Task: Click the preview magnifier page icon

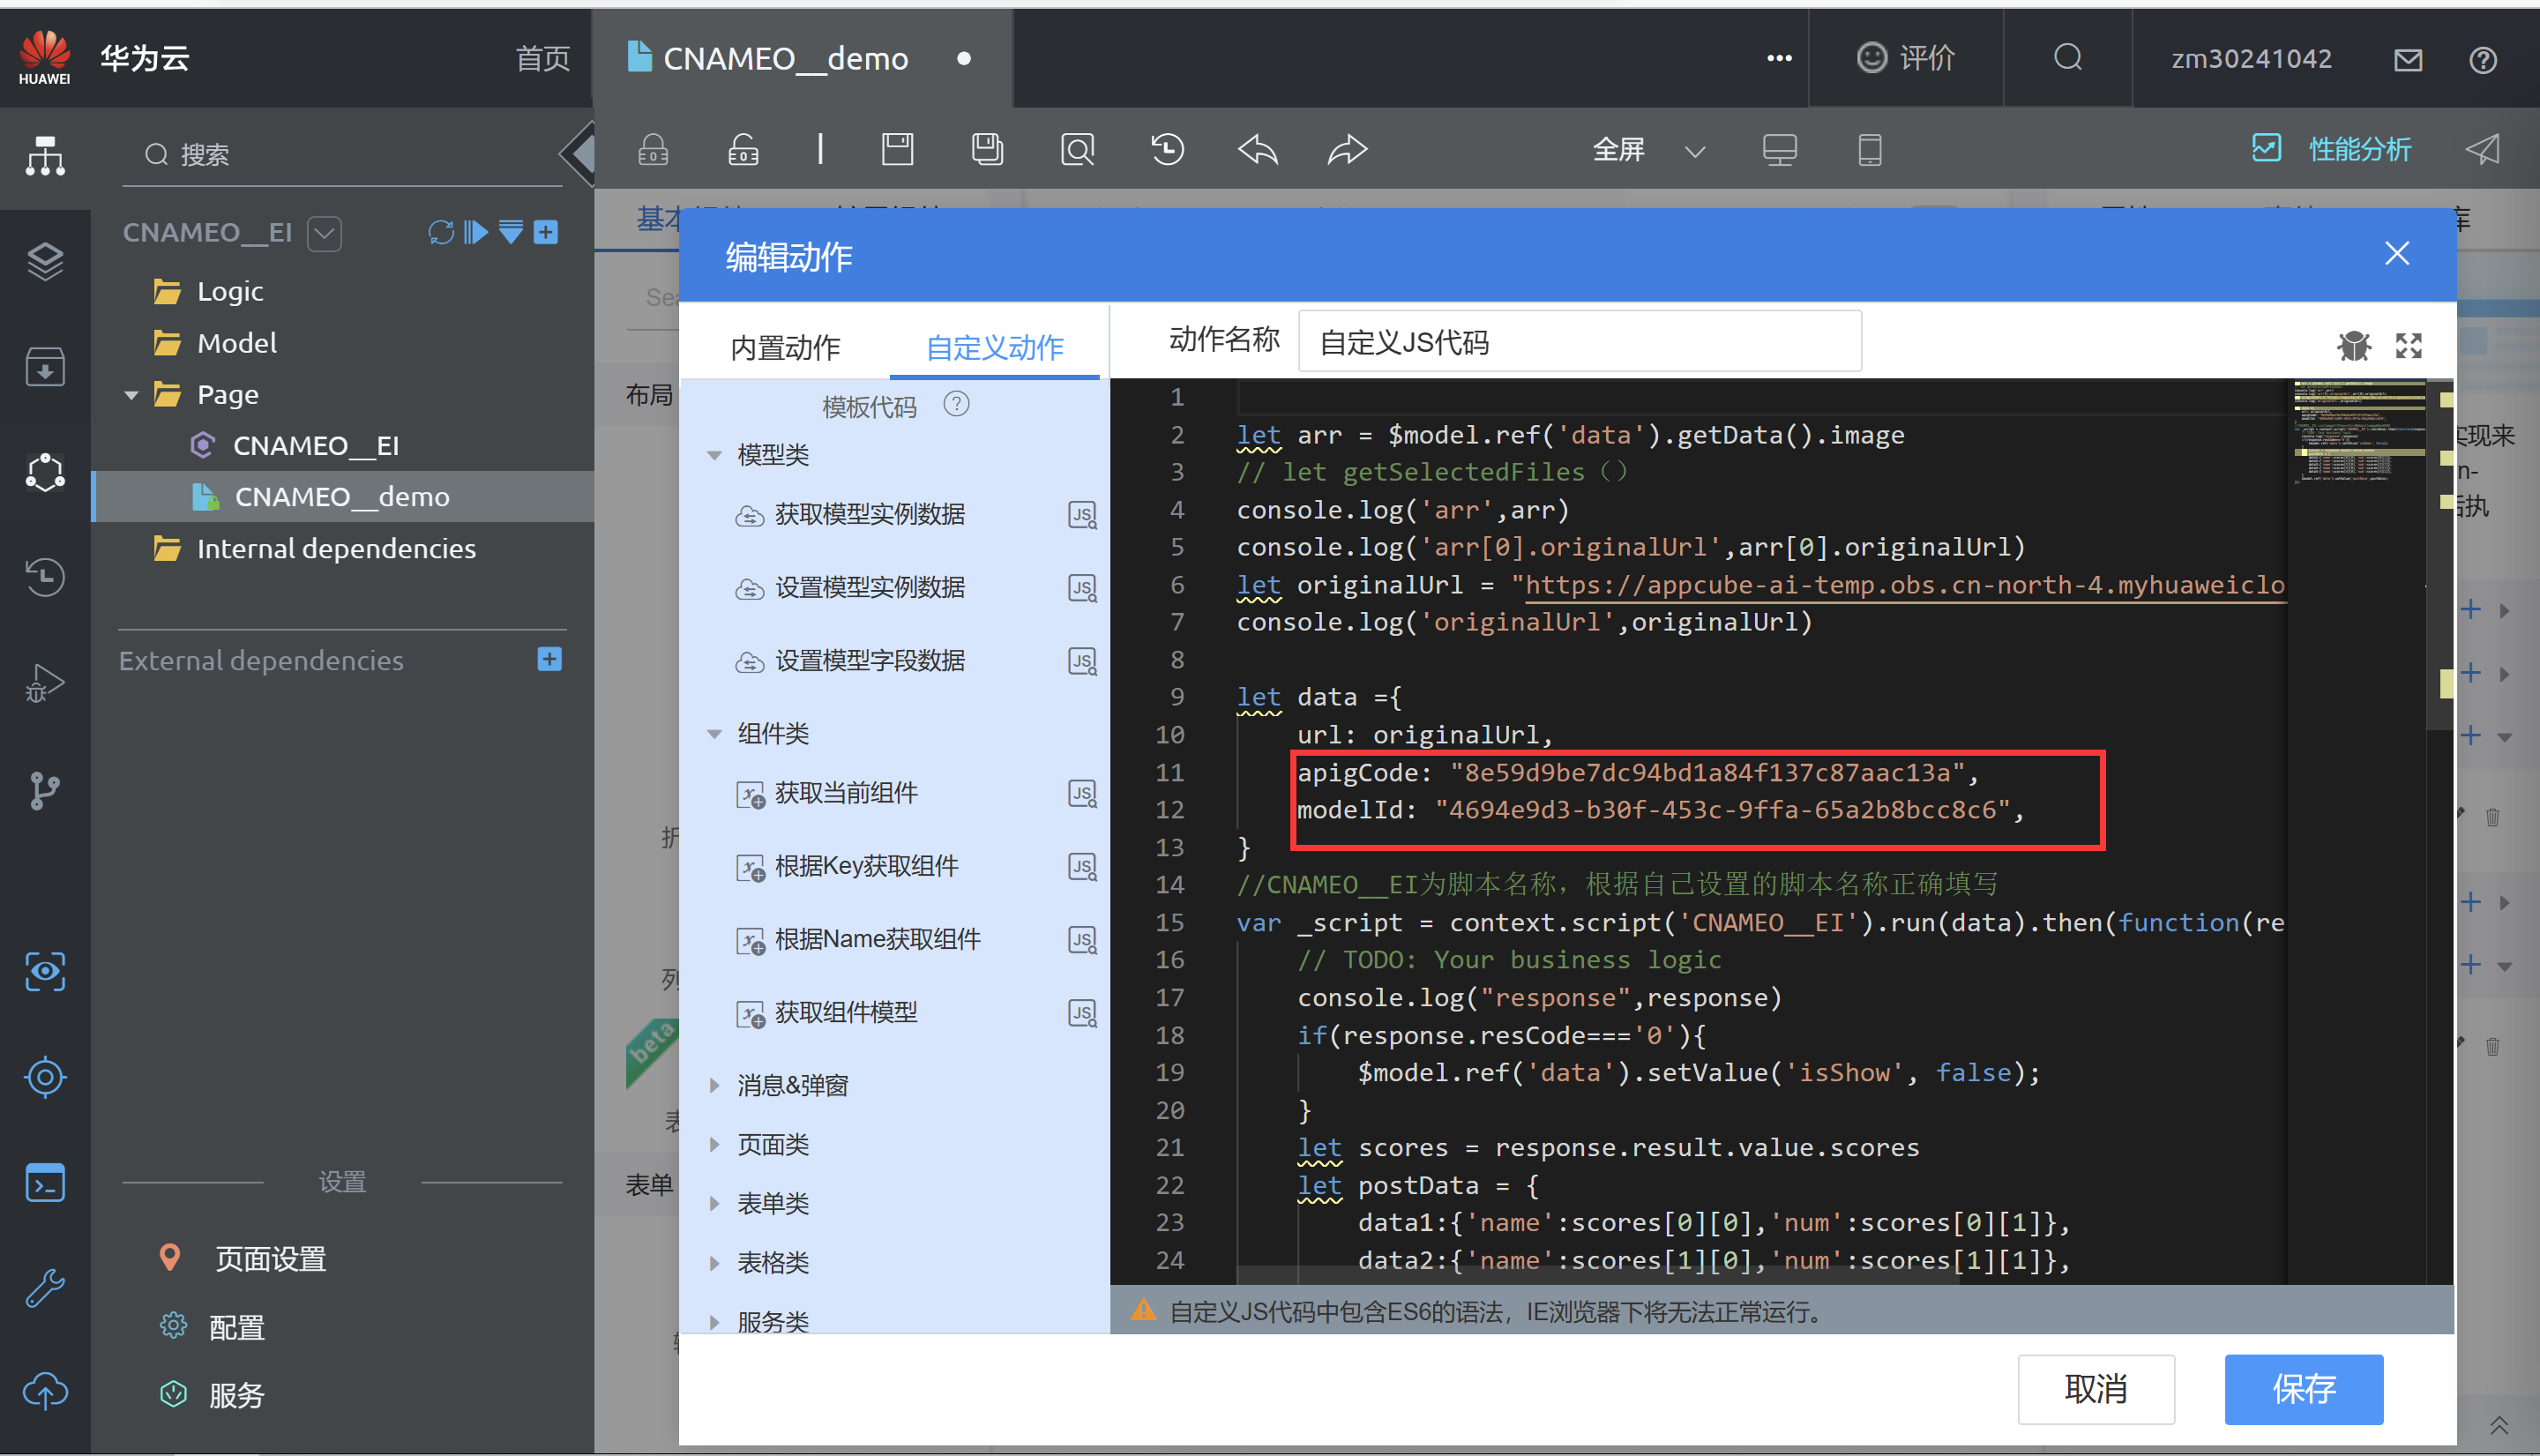Action: click(x=1077, y=150)
